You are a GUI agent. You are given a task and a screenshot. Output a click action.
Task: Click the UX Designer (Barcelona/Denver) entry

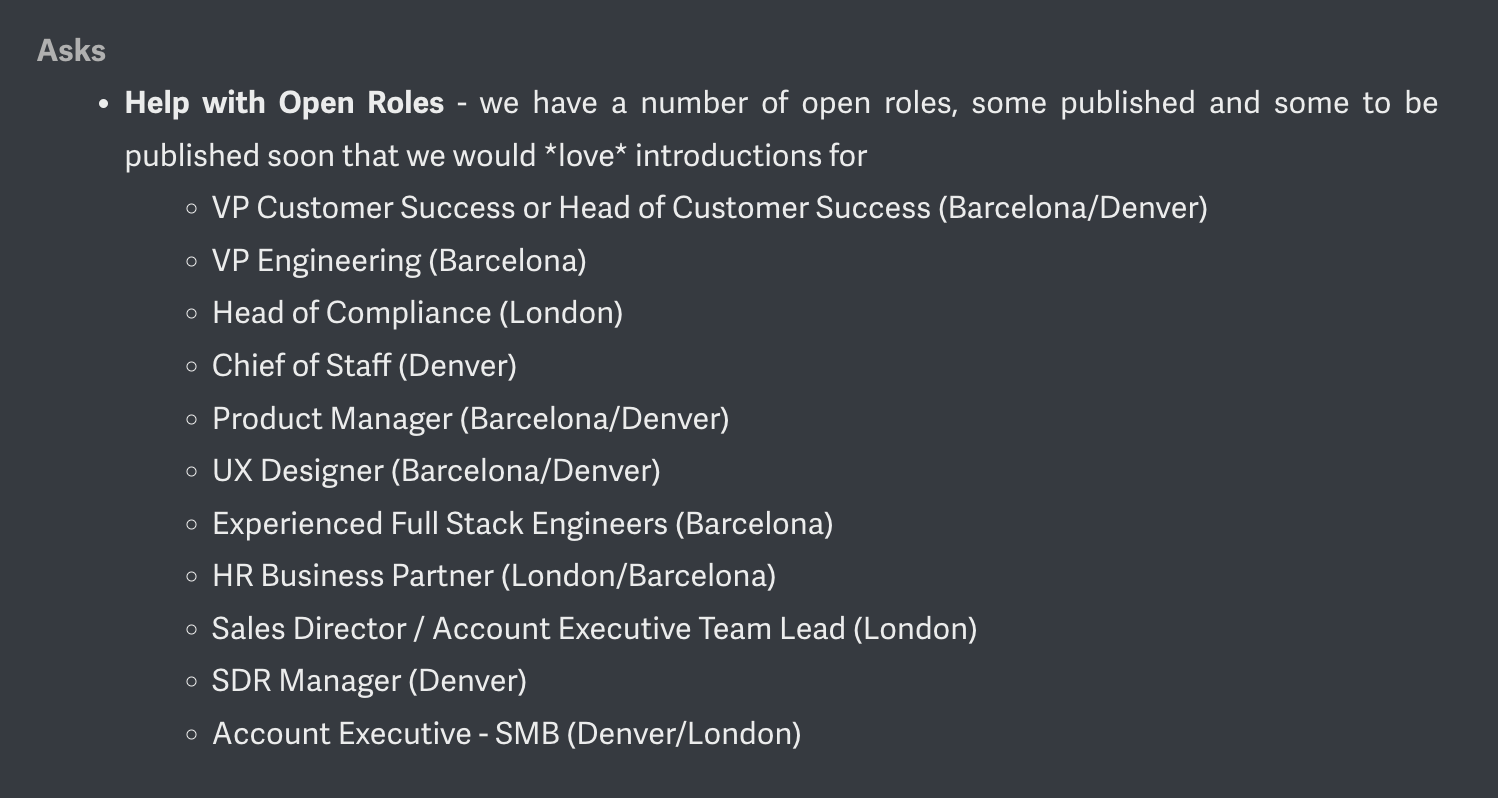[x=436, y=471]
